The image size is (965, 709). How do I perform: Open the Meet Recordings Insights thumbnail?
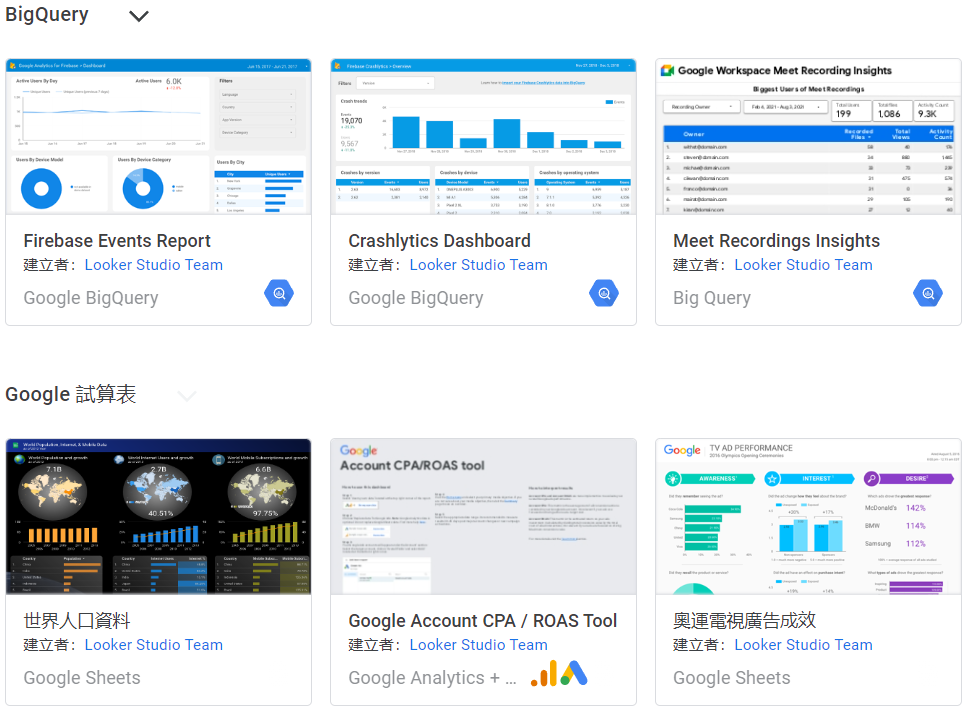pos(808,137)
